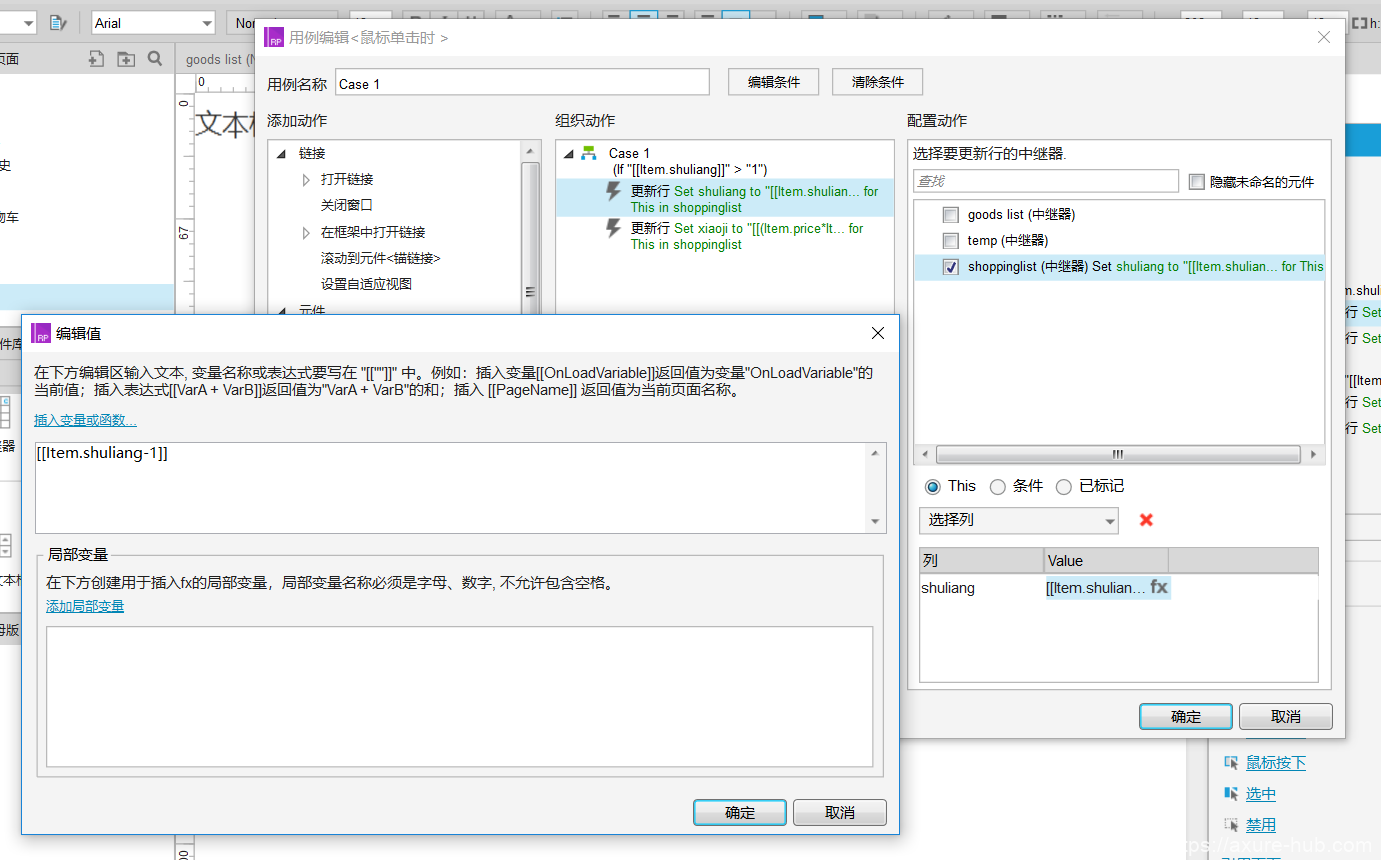
Task: Click the Case 1 tree node icon
Action: 589,153
